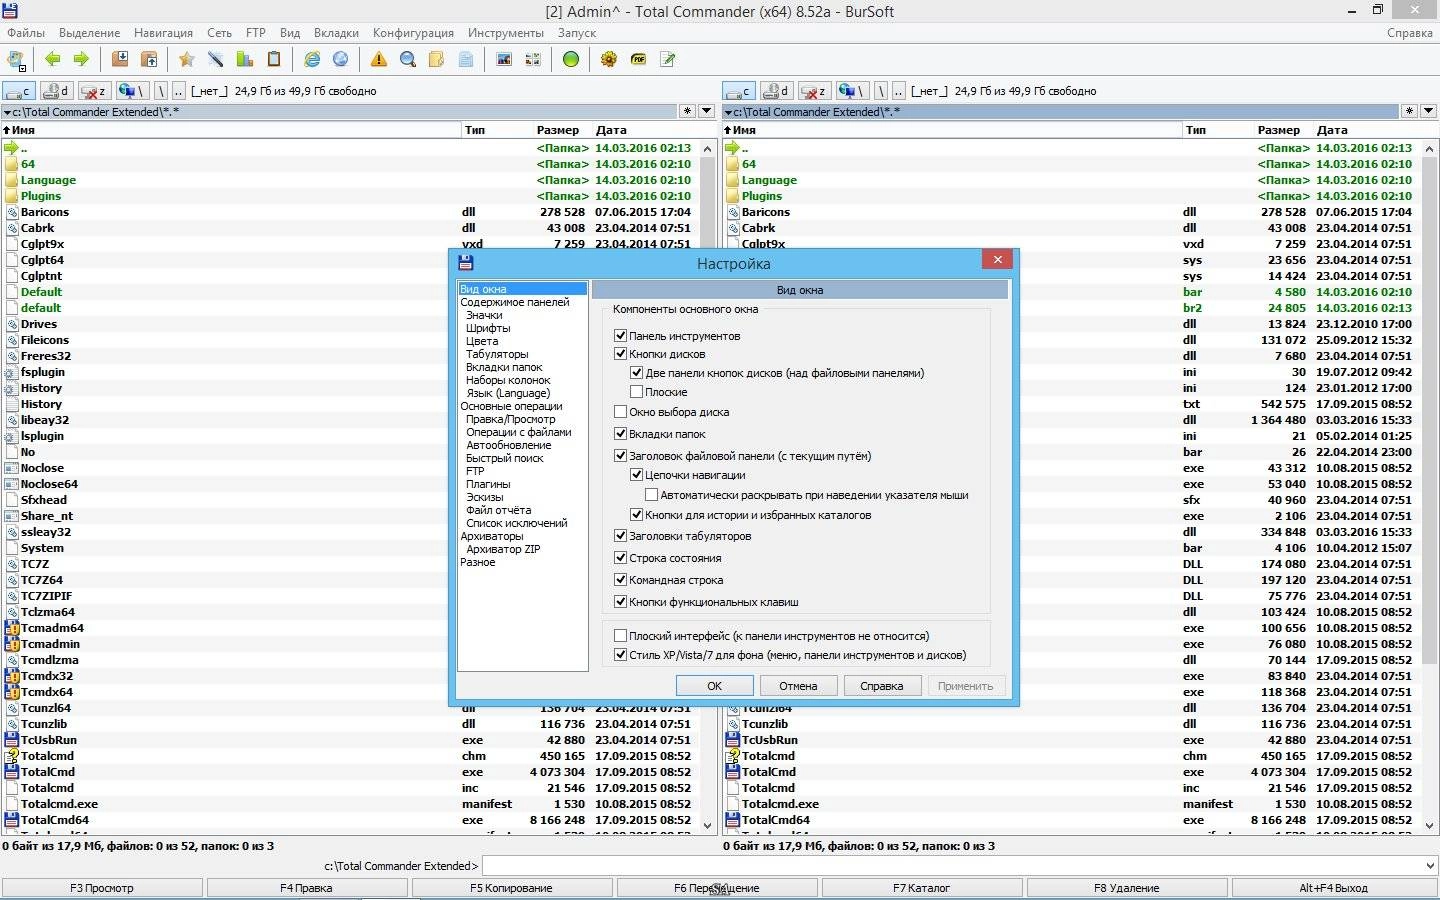Open right panel directory history dropdown arrow
Image resolution: width=1440 pixels, height=900 pixels.
(x=1429, y=112)
